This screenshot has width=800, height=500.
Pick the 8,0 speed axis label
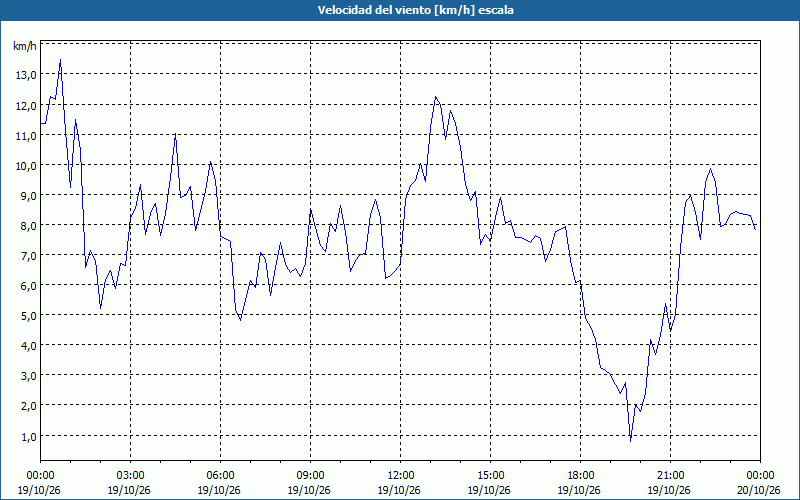pyautogui.click(x=28, y=226)
